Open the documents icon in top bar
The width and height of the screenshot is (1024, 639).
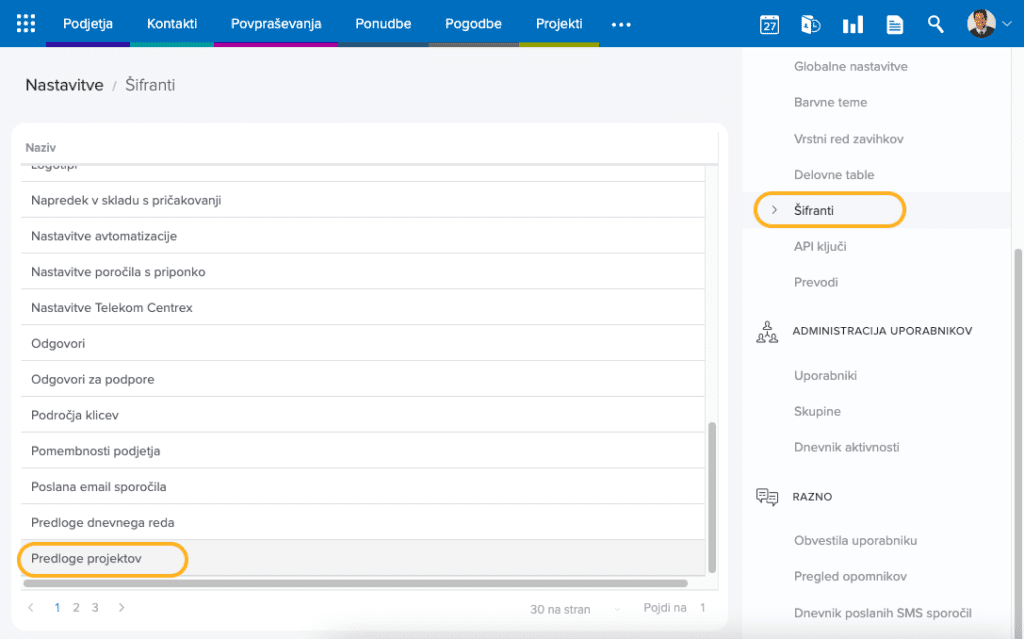(894, 25)
